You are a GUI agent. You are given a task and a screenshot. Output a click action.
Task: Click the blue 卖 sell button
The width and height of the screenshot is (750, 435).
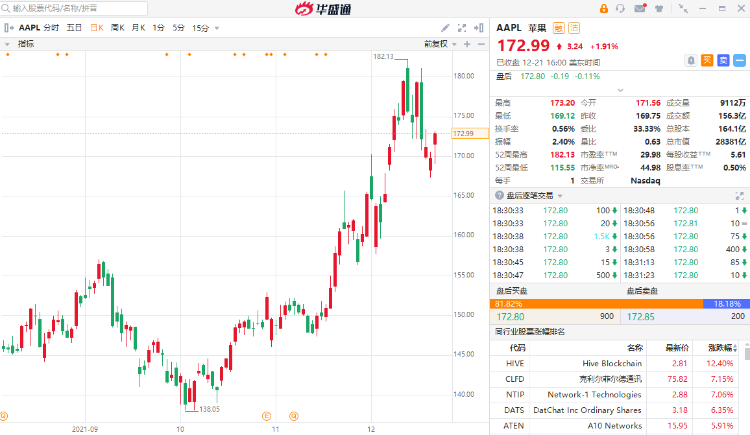coord(723,61)
